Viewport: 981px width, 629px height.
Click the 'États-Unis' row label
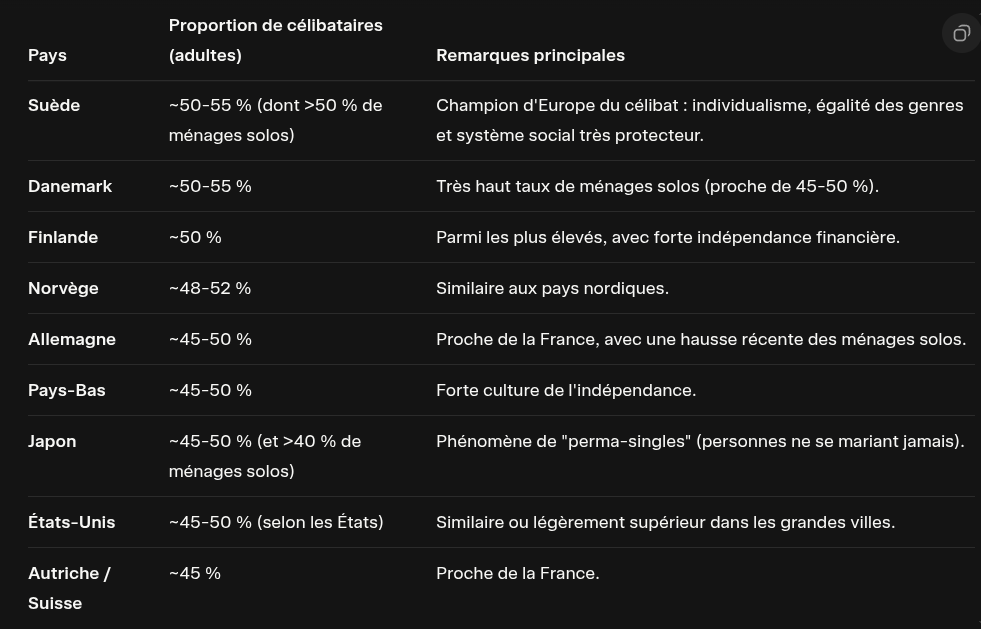72,522
